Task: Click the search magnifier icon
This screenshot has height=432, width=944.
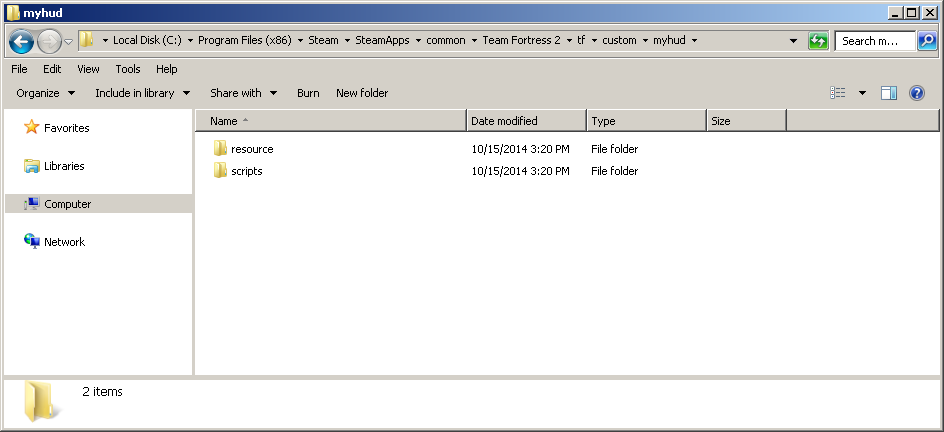Action: click(x=926, y=41)
